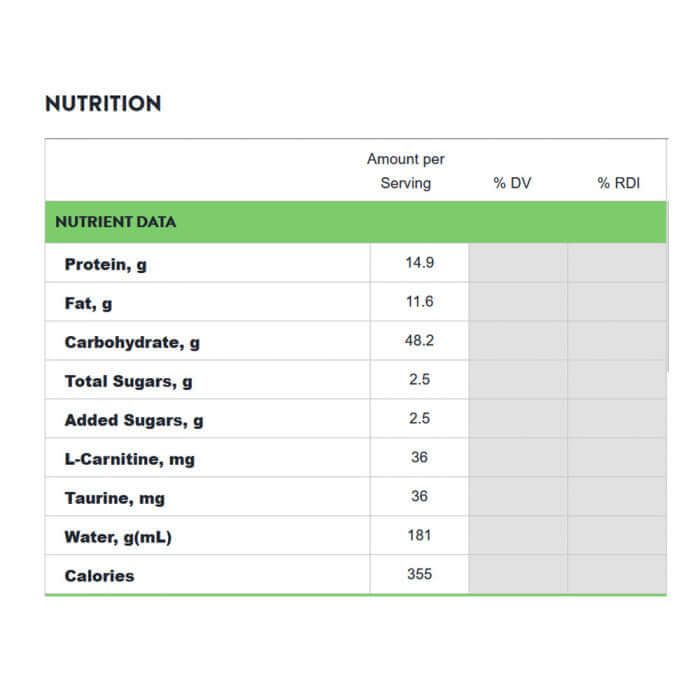Screen dimensions: 700x700
Task: Select the L-Carnitine, mg row label
Action: point(129,459)
